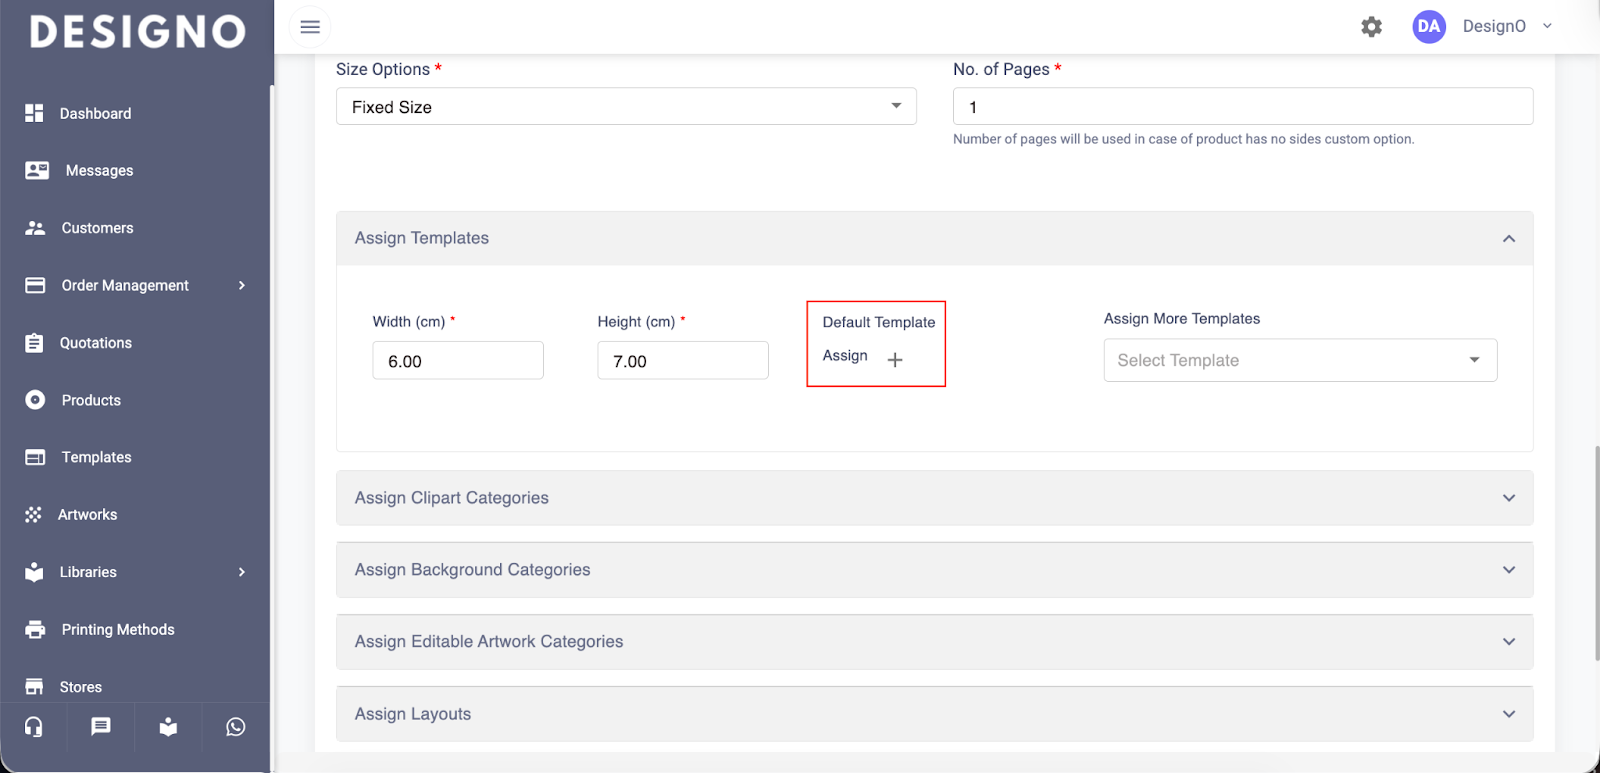The image size is (1600, 773).
Task: Click the hamburger menu icon
Action: point(310,27)
